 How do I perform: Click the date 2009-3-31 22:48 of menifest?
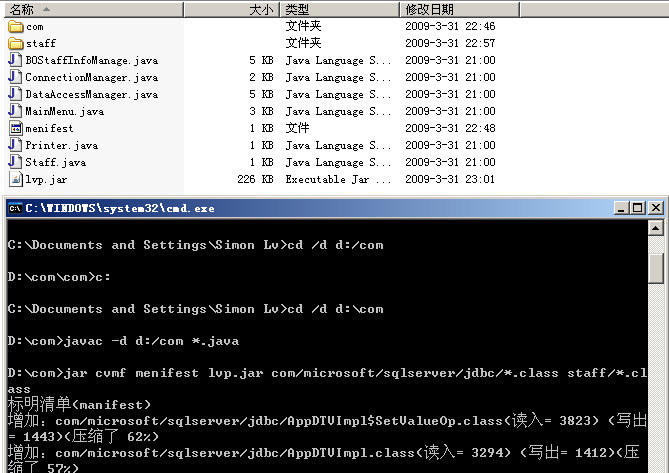(450, 128)
